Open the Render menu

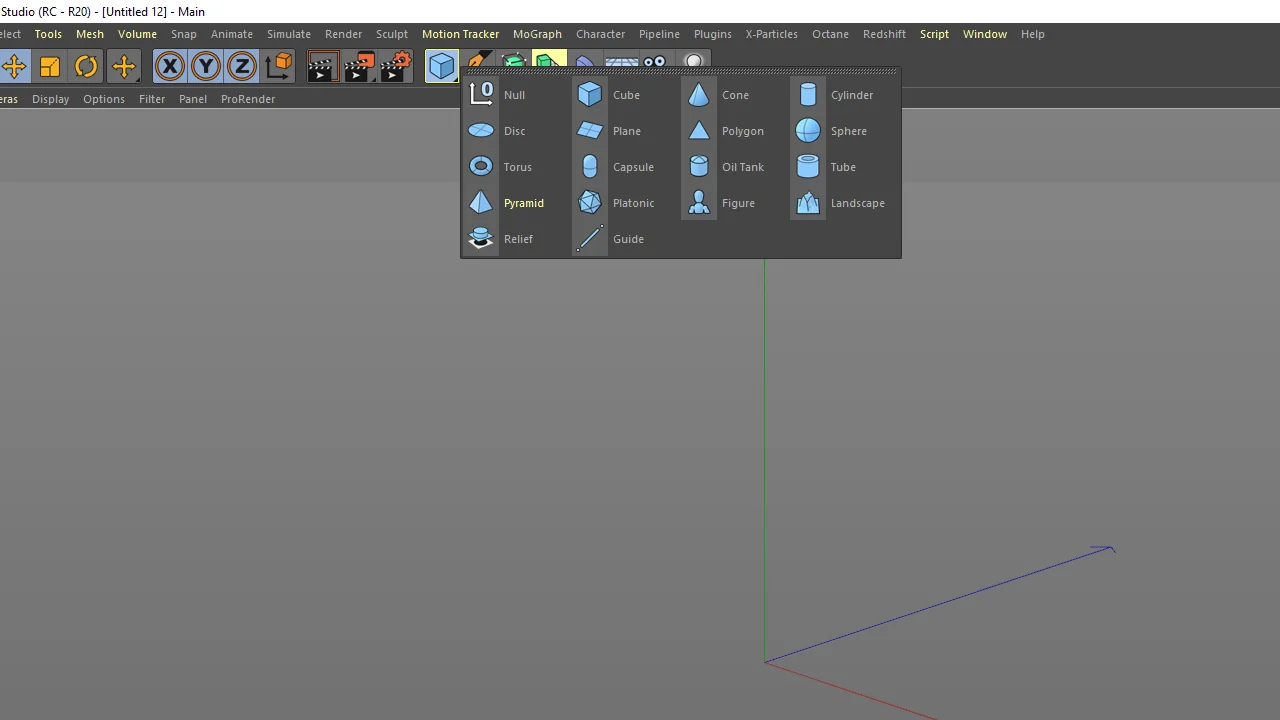[x=343, y=34]
